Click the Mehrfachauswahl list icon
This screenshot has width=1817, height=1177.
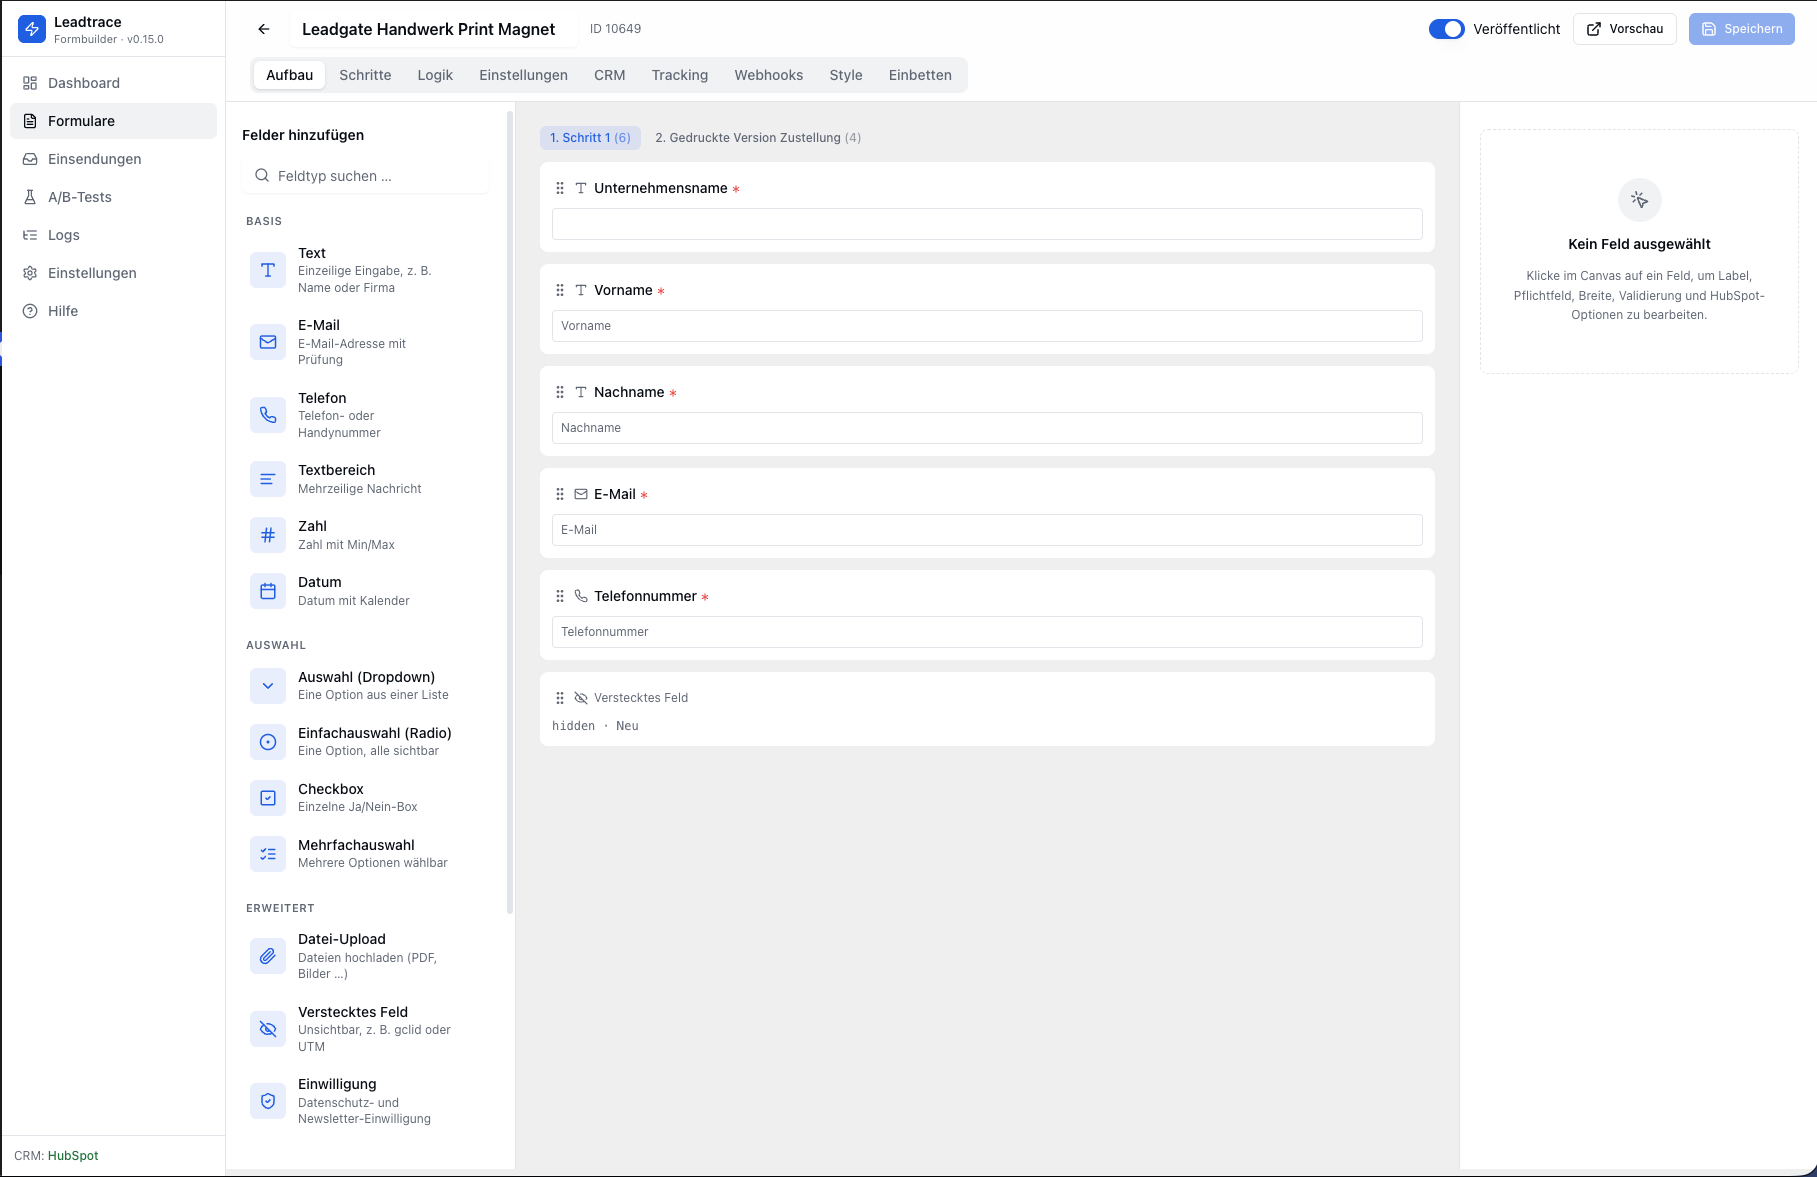tap(268, 854)
